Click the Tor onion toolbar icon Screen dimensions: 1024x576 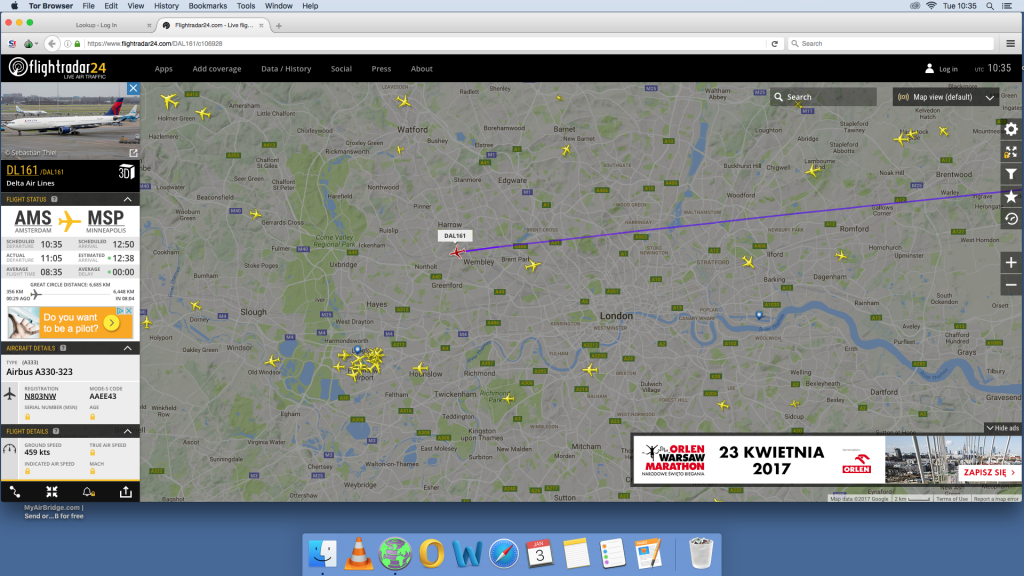click(x=29, y=44)
